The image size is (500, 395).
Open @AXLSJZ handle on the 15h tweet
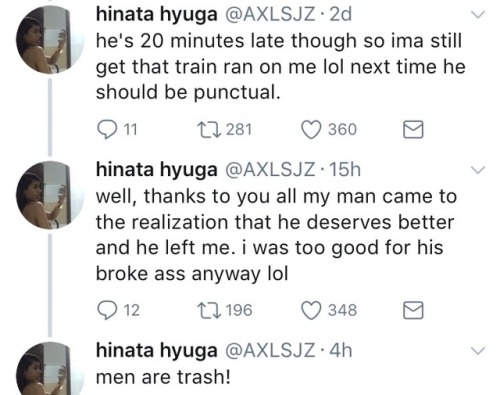(270, 170)
